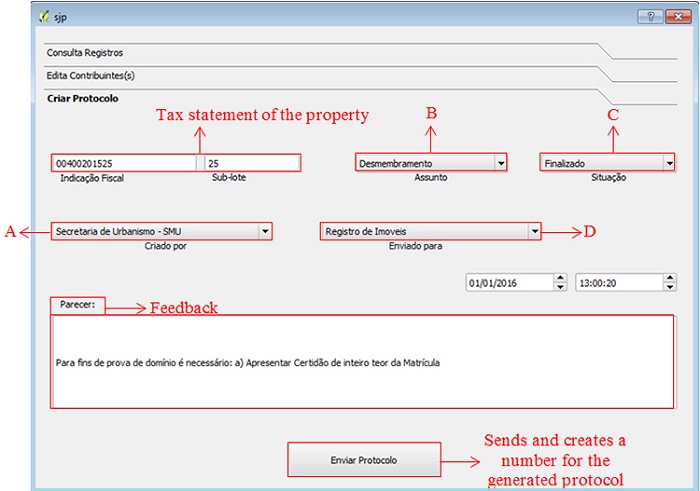This screenshot has height=491, width=700.
Task: Decrease the date with the down arrow
Action: [560, 288]
